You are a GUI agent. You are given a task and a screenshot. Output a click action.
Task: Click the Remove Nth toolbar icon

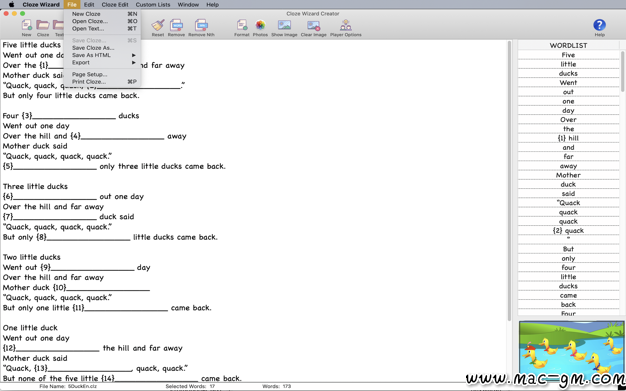coord(201,26)
